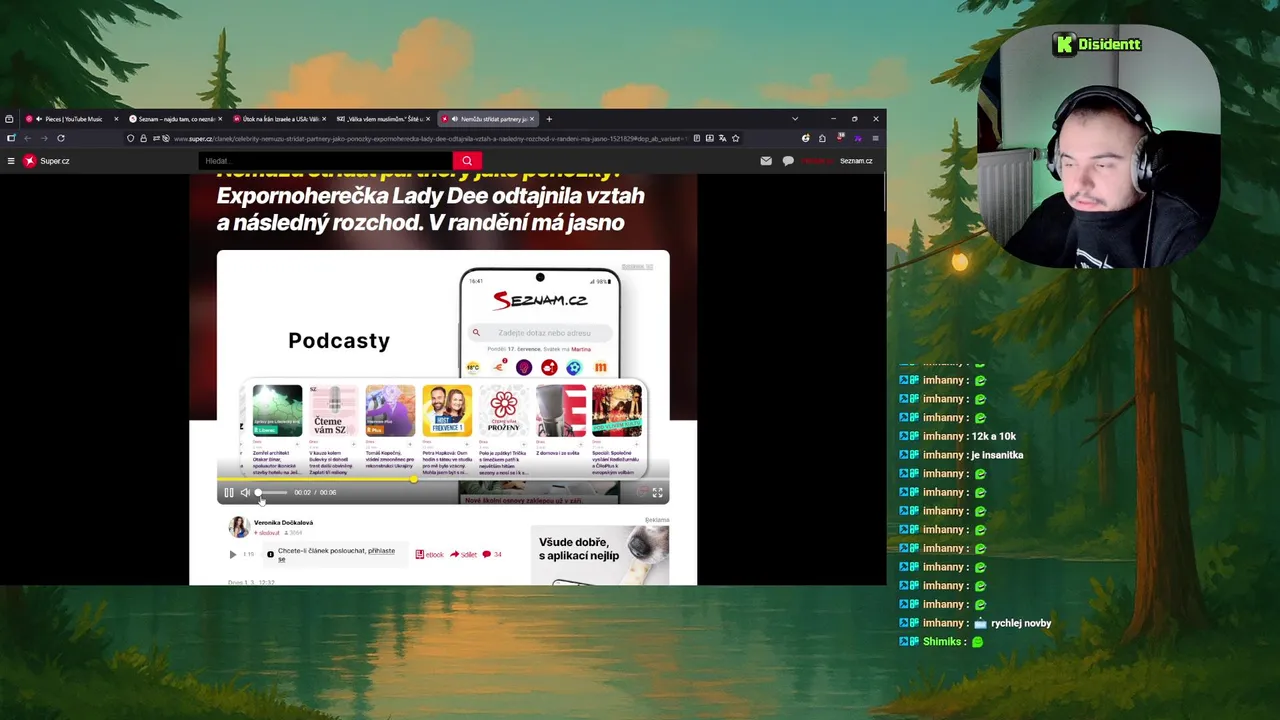Click the translate page icon

[x=722, y=138]
